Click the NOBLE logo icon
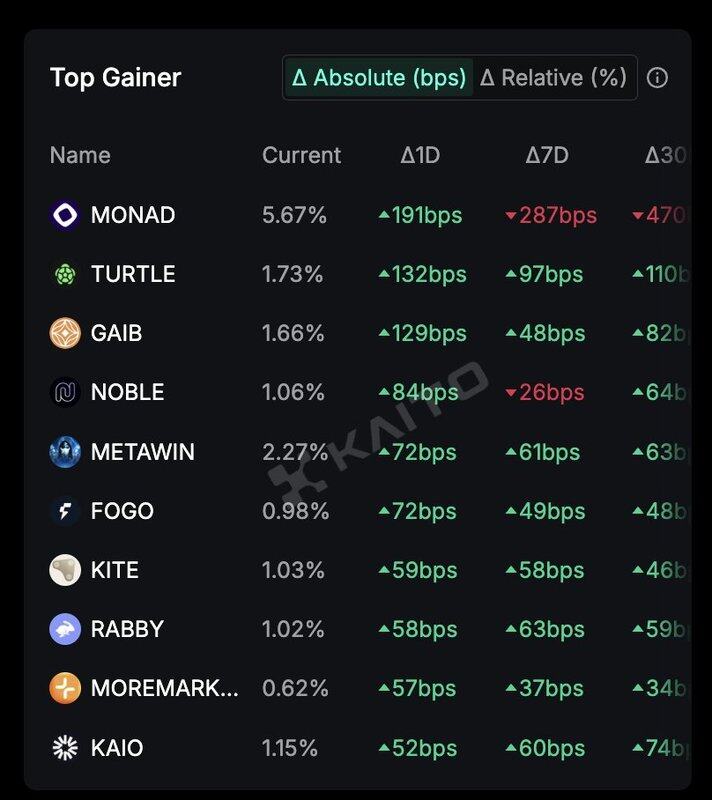Screen dimensions: 712x800 pyautogui.click(x=65, y=392)
